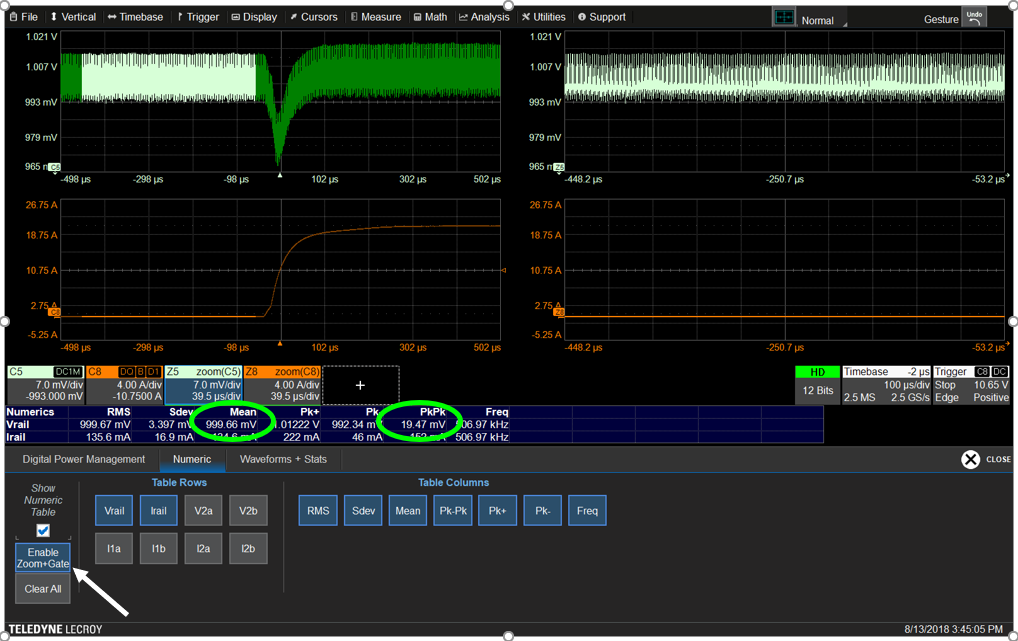Click the grid display mode icon

784,18
